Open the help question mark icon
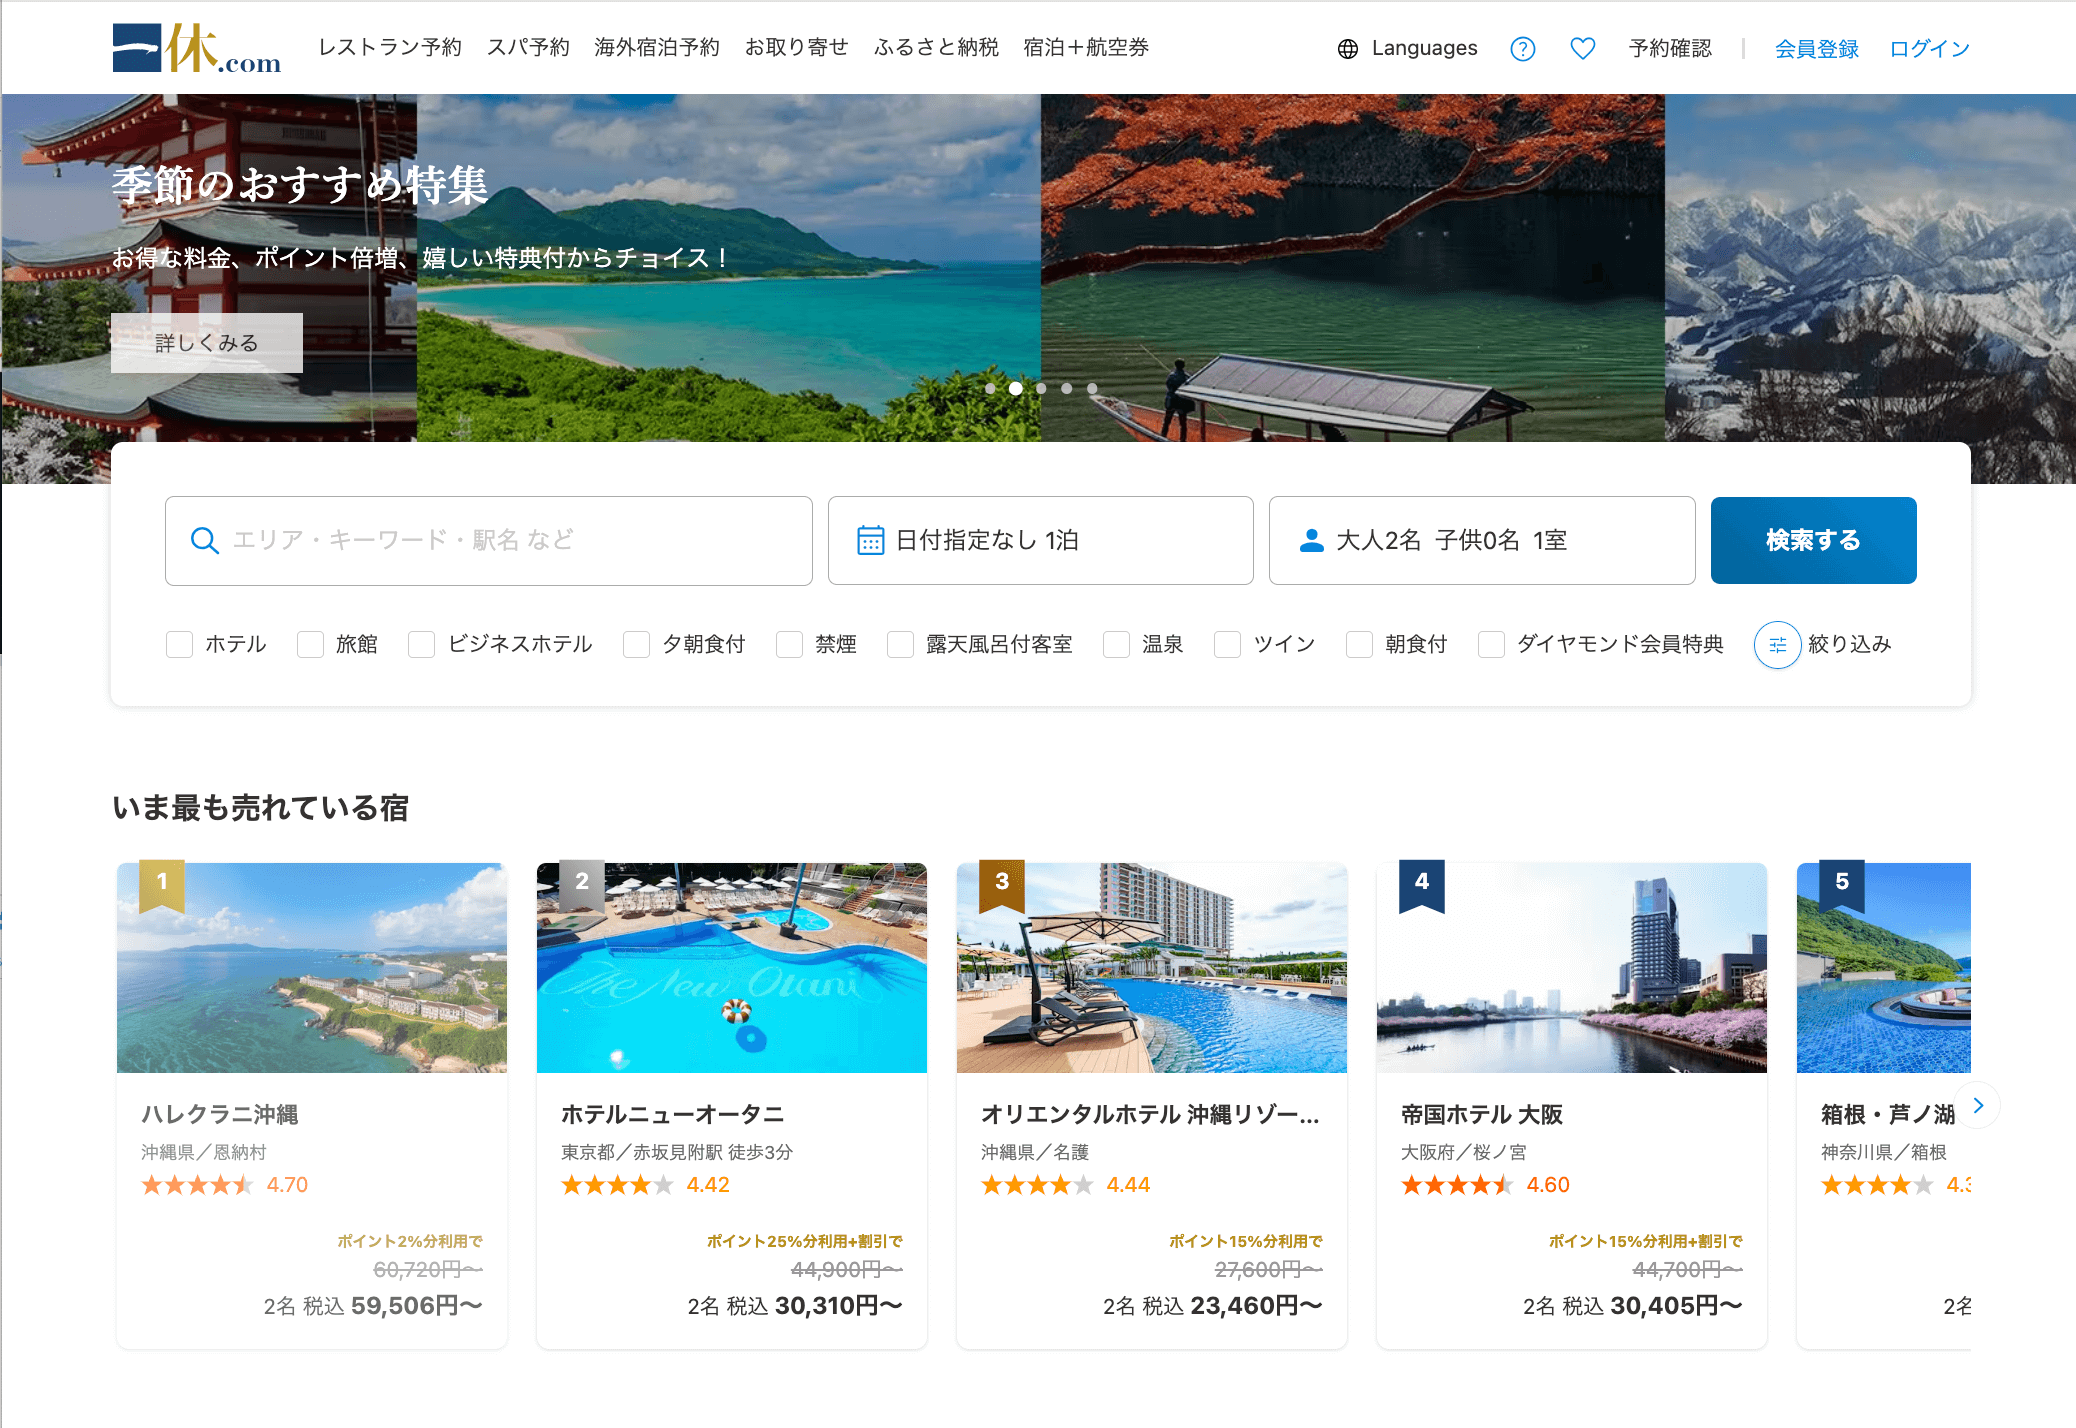 1522,49
